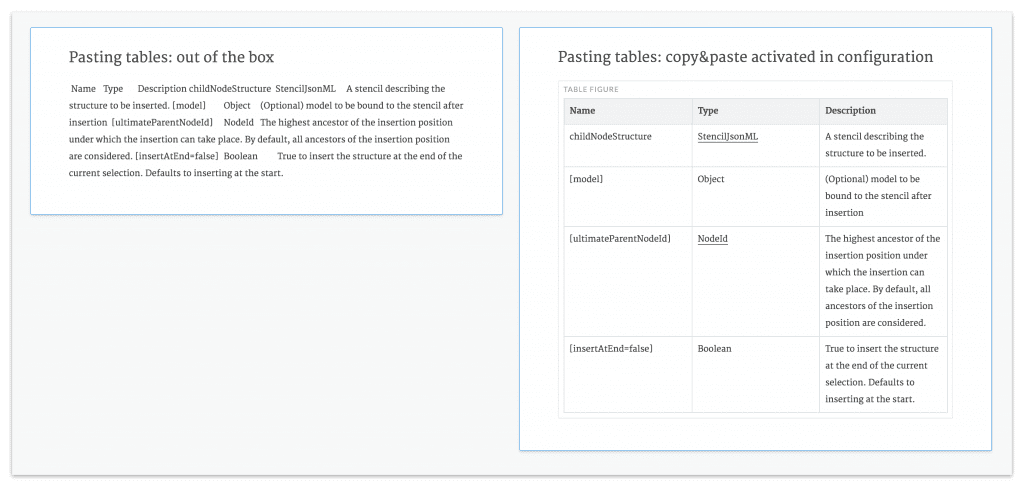Click the 'True to insert the structure' description cell
This screenshot has width=1024, height=487.
tap(883, 374)
